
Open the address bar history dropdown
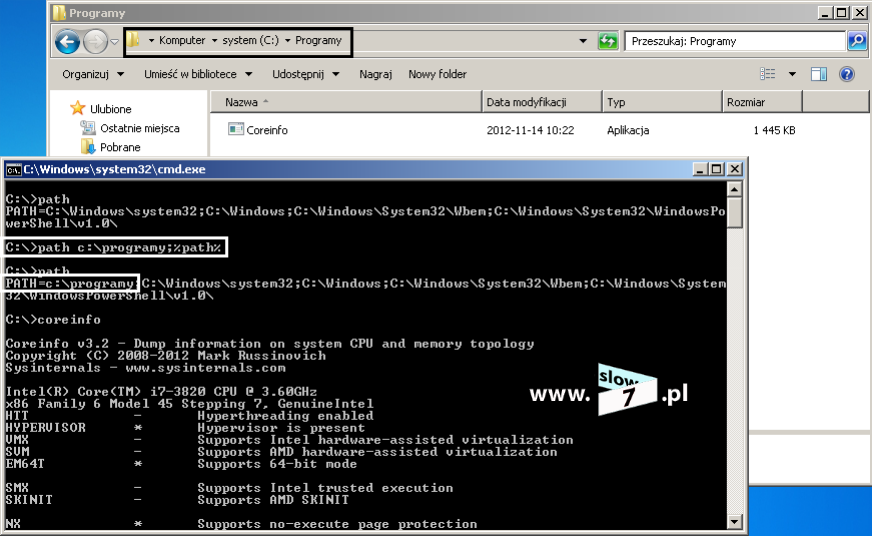(583, 41)
